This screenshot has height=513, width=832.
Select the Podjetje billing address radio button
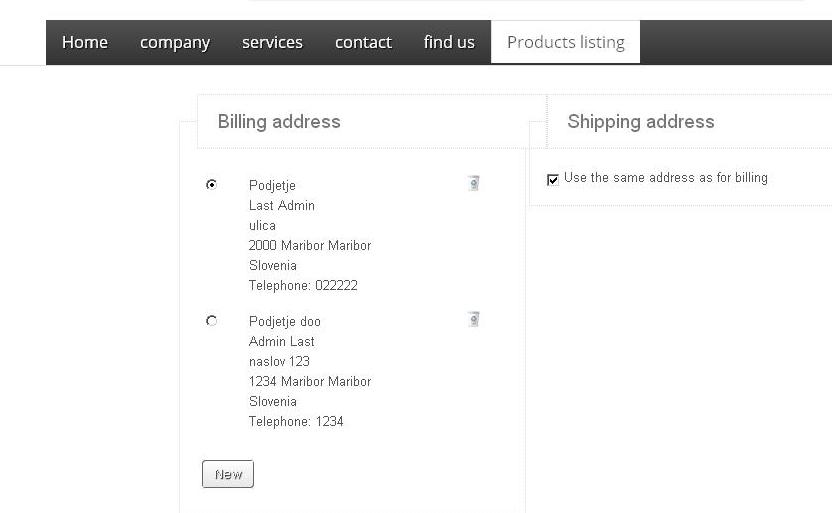212,185
